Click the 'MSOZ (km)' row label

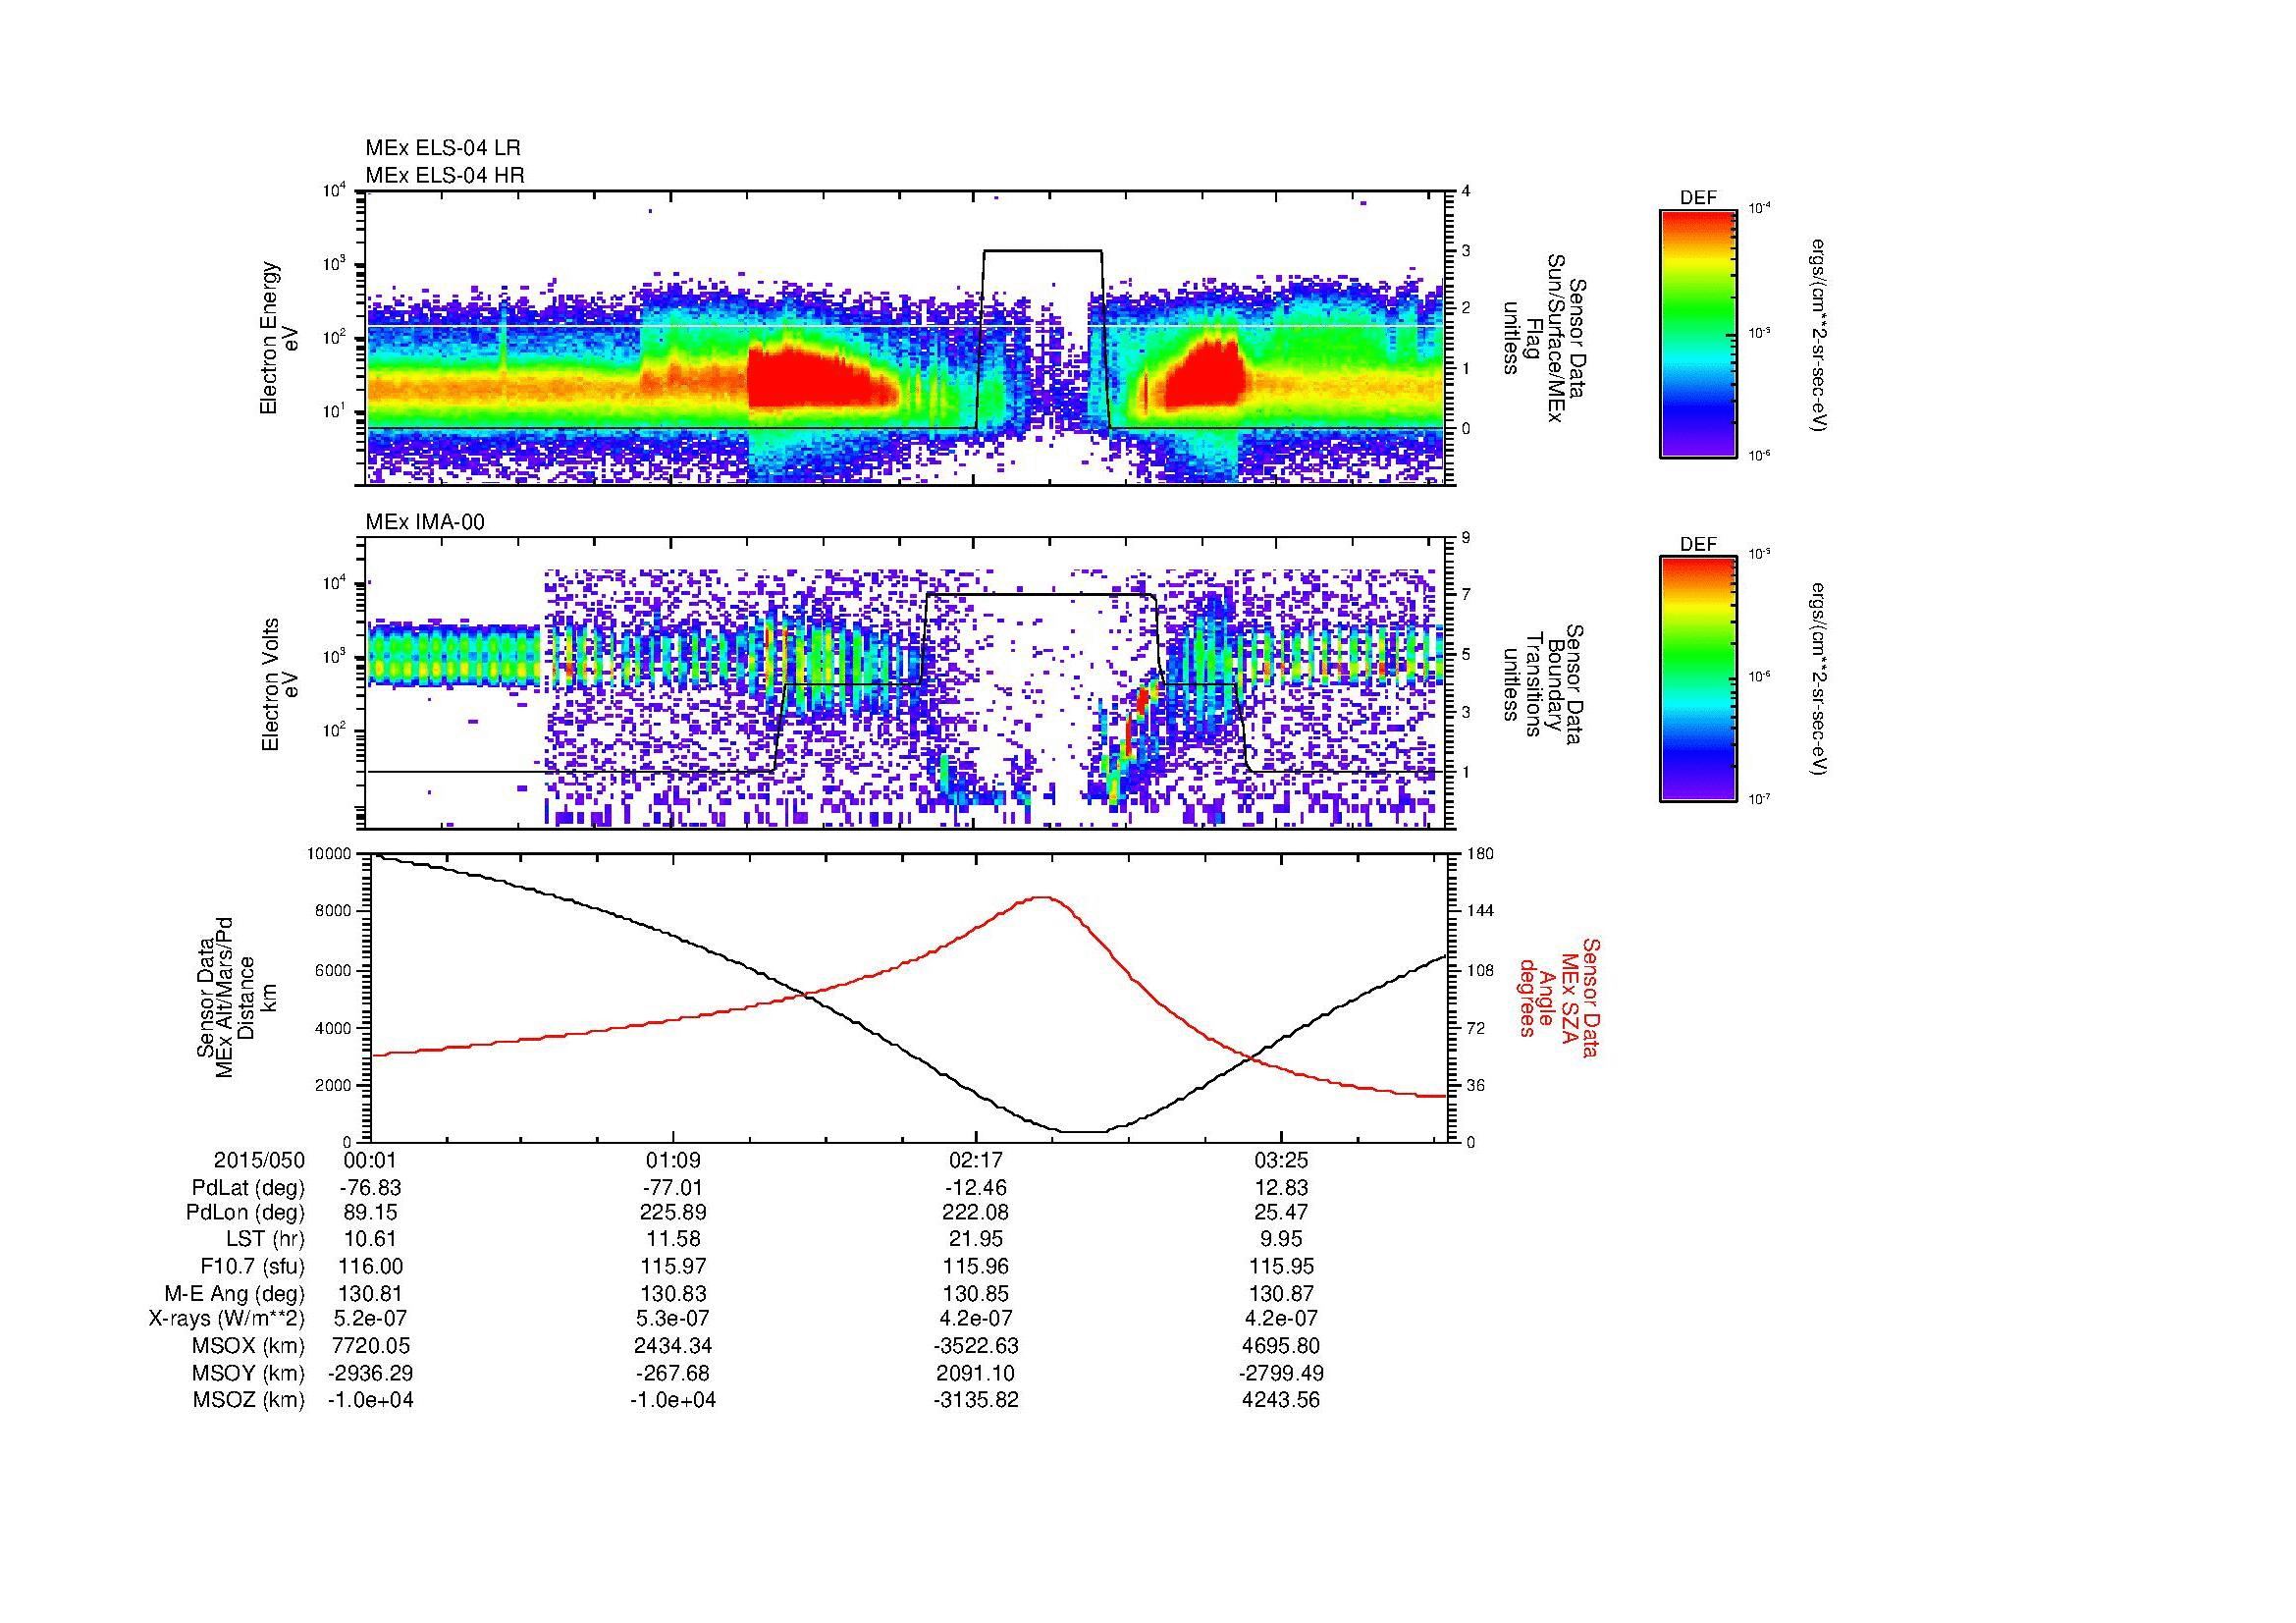coord(248,1400)
